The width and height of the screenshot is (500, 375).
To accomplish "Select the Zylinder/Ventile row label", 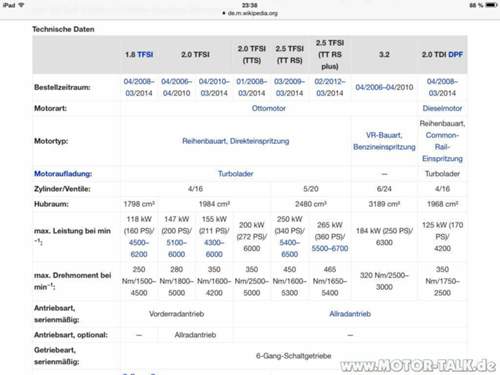I will [62, 189].
